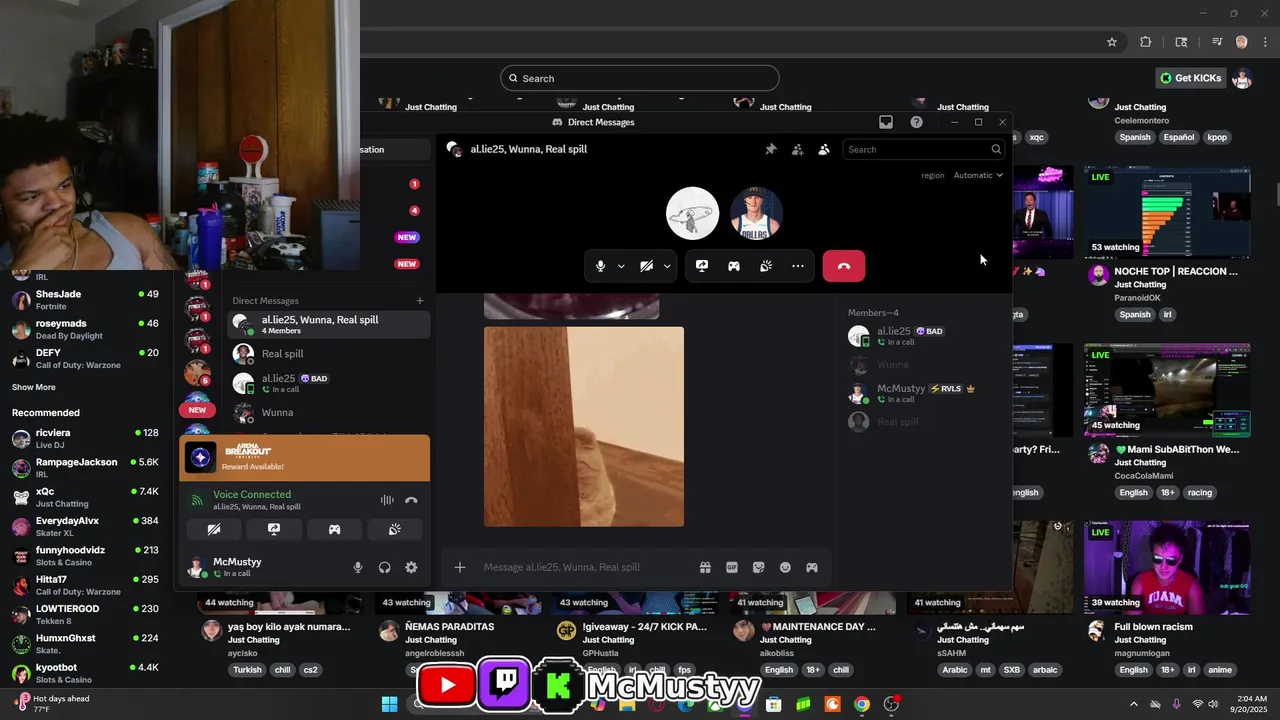The width and height of the screenshot is (1280, 720).
Task: Toggle the member list panel
Action: (823, 149)
